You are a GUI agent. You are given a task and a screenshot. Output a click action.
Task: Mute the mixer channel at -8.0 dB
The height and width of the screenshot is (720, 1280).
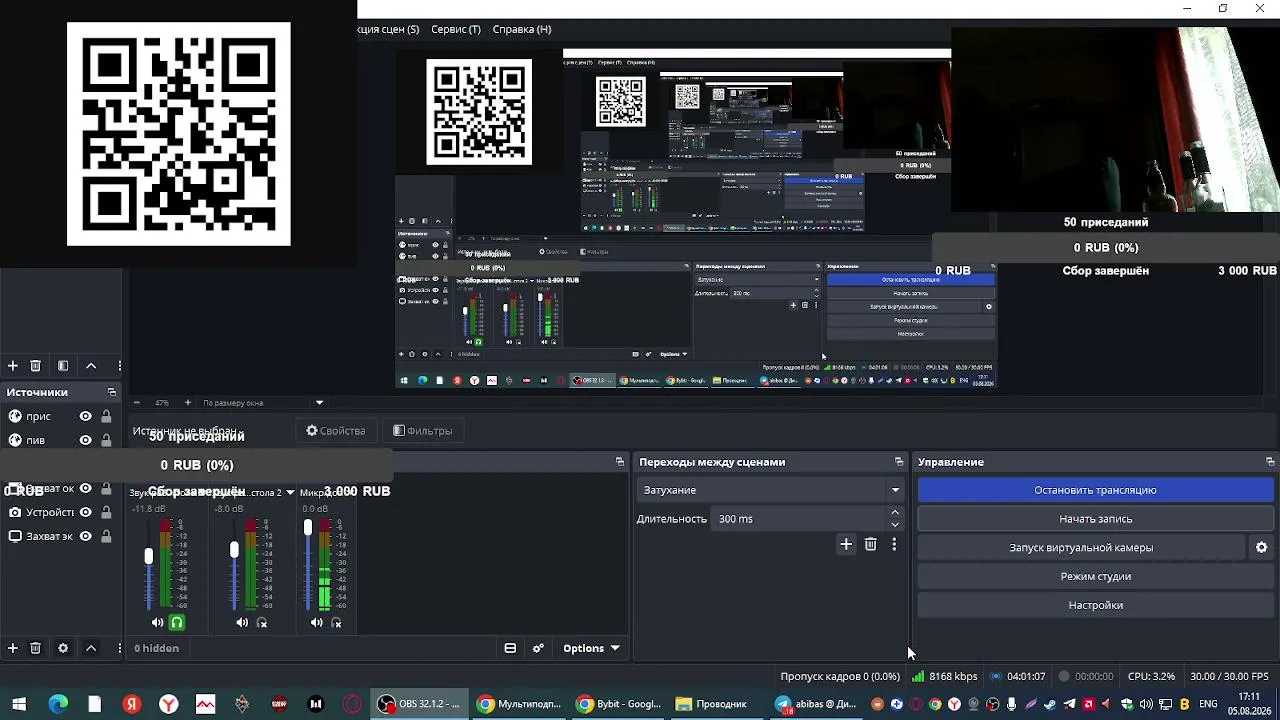point(242,623)
